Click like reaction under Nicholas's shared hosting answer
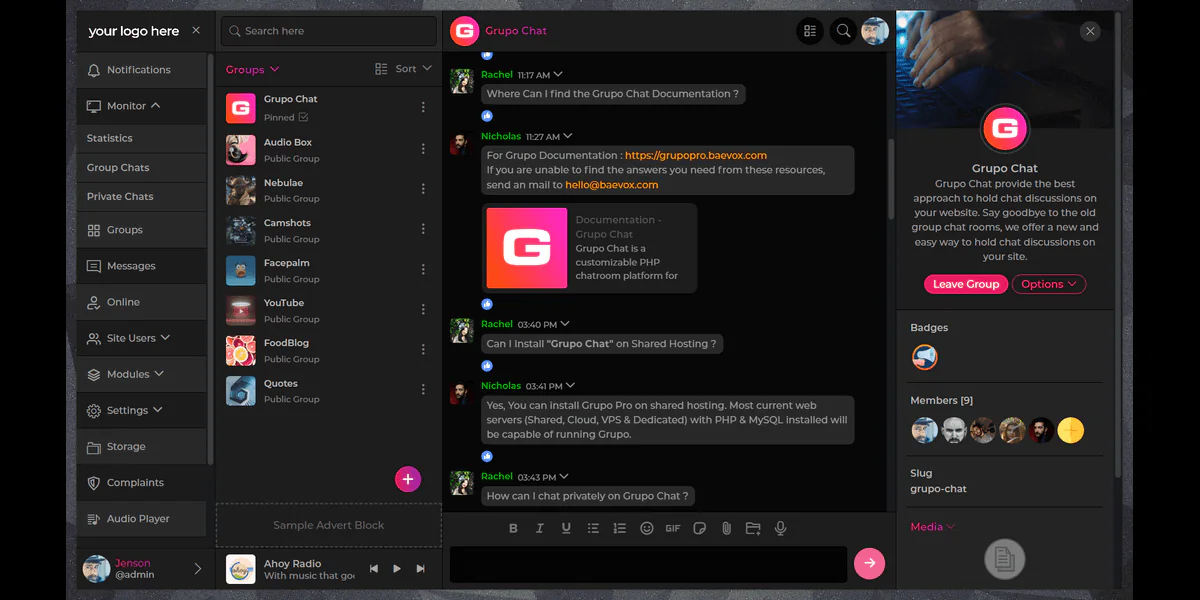This screenshot has width=1200, height=600. tap(487, 456)
